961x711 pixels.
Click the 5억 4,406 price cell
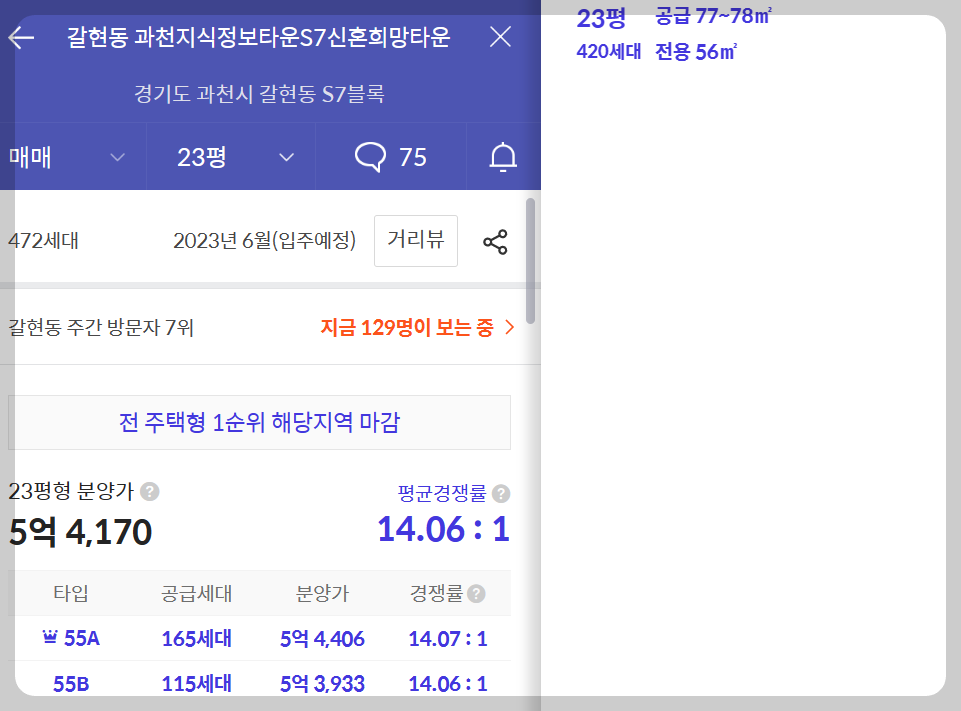[x=322, y=639]
